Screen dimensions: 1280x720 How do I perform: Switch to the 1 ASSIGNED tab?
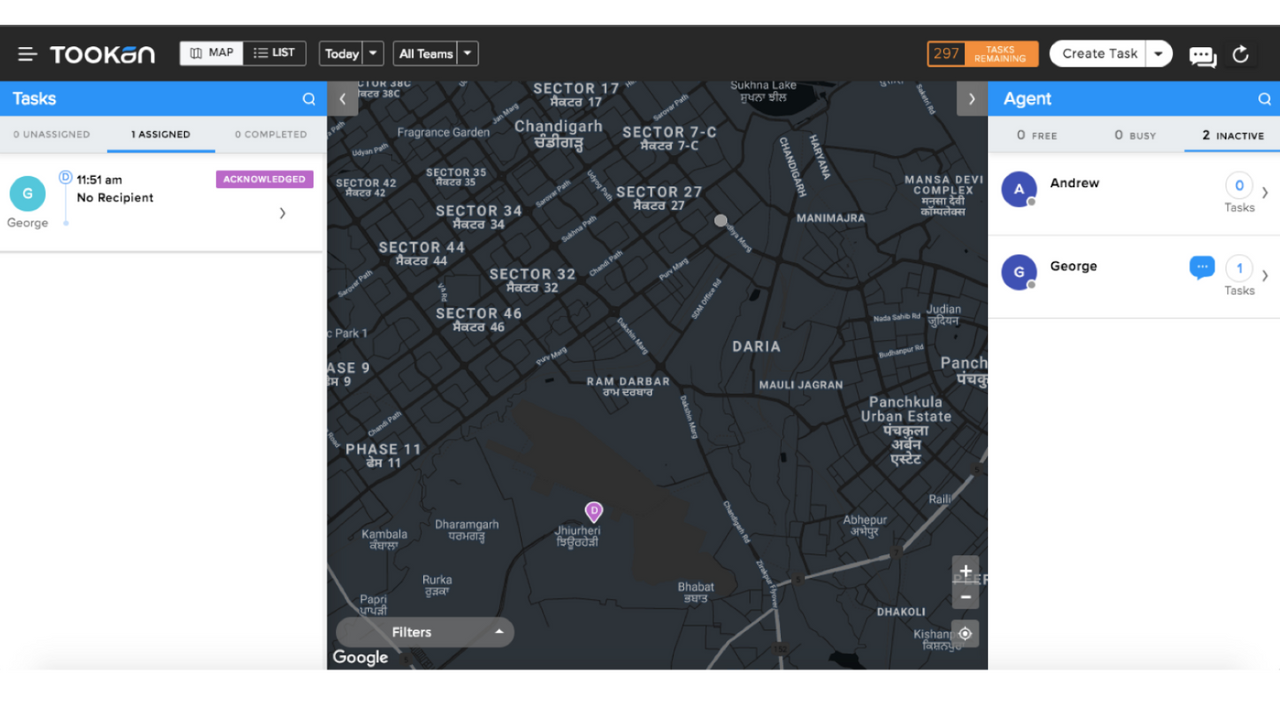pyautogui.click(x=160, y=133)
